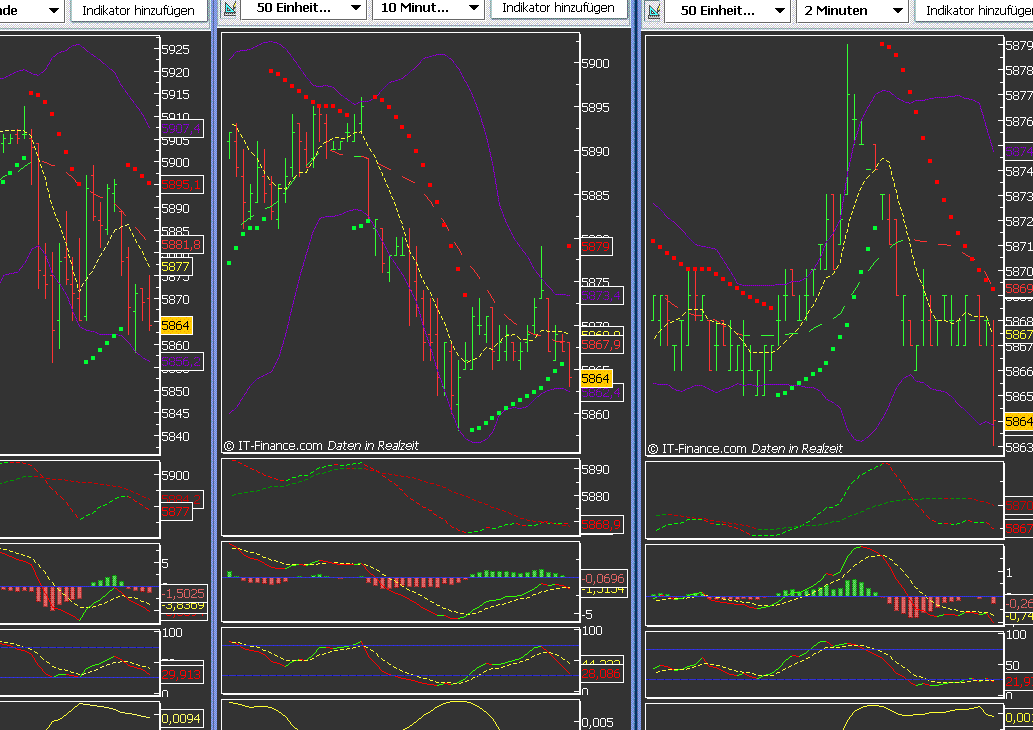Click the drawing tools icon of the 2-minute chart
1033x730 pixels.
654,11
